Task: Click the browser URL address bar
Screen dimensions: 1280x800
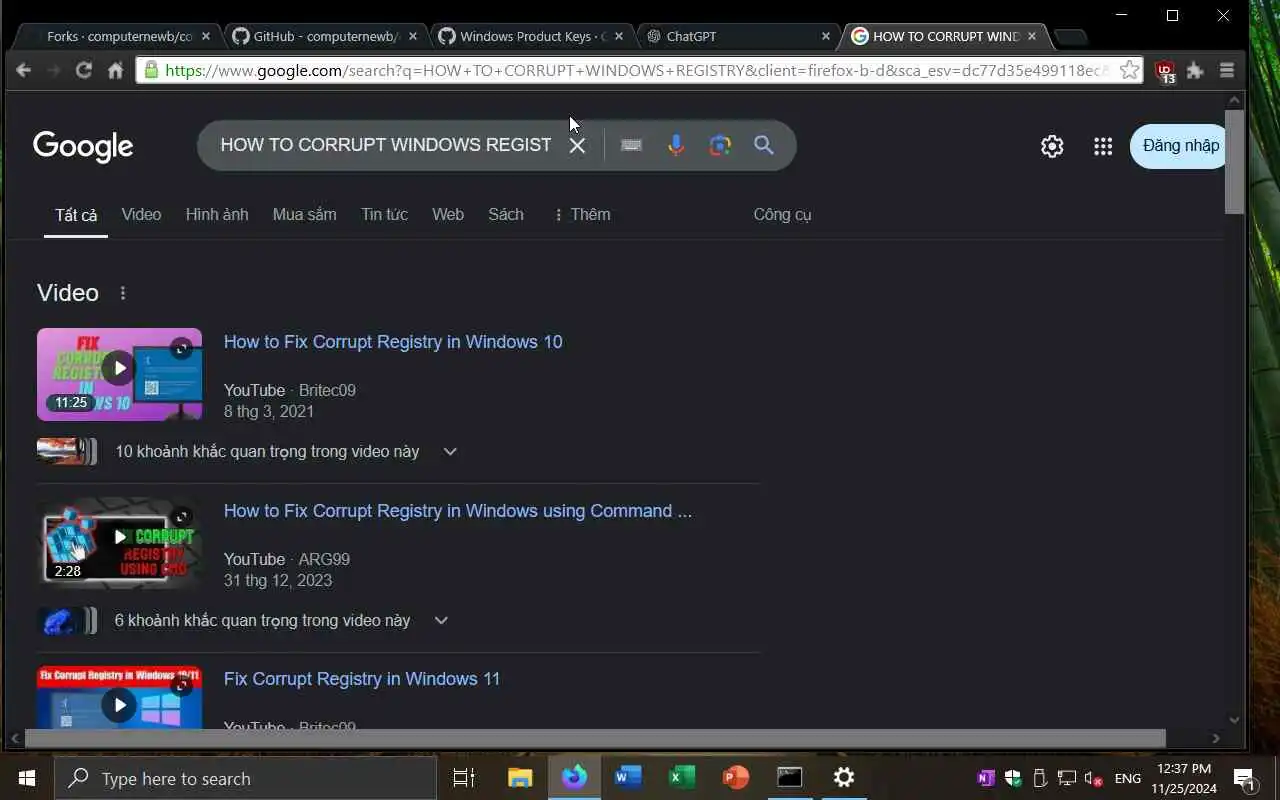Action: (x=636, y=70)
